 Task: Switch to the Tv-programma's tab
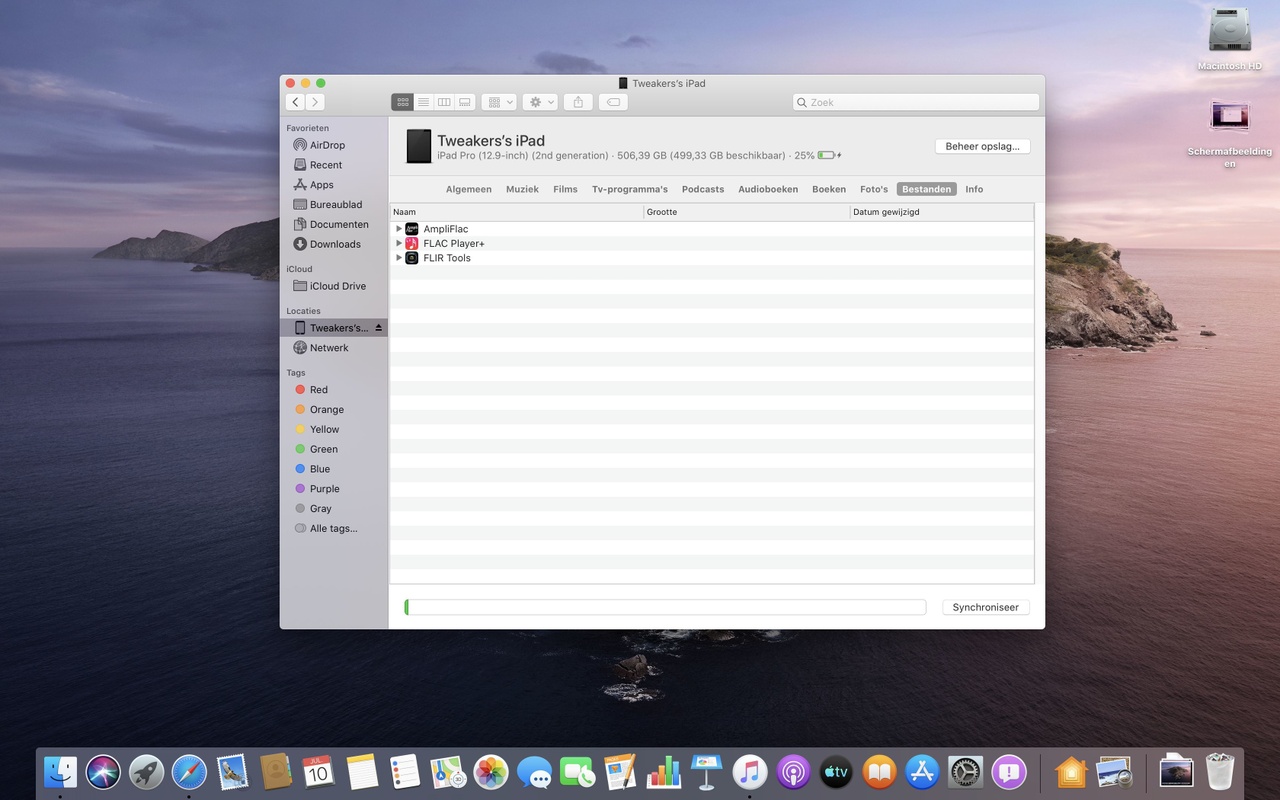(630, 189)
